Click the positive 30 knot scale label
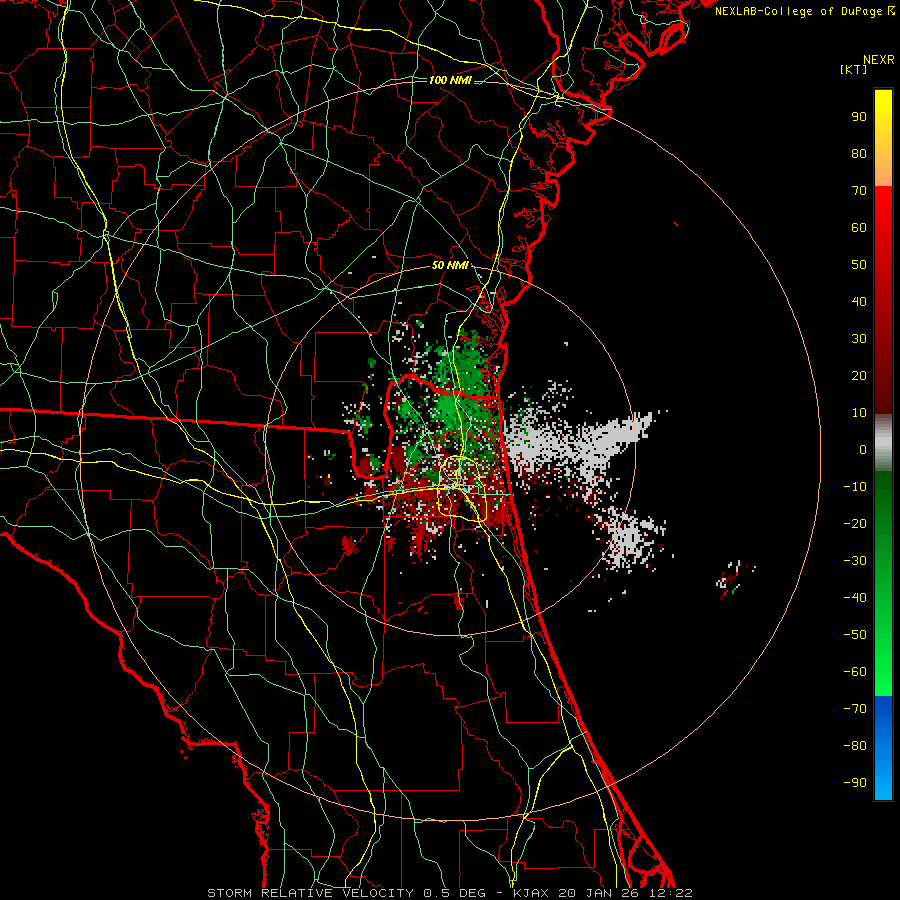The image size is (900, 900). [x=859, y=339]
